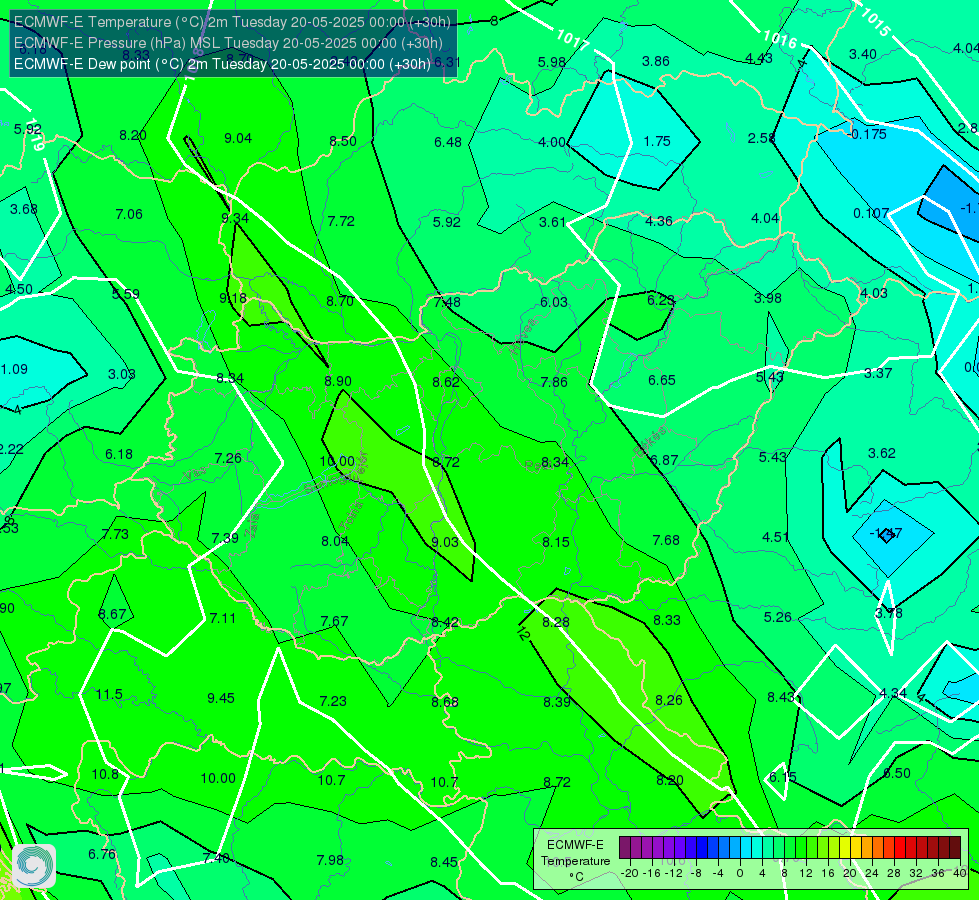
Task: Click the 0.107 temperature value
Action: (871, 214)
